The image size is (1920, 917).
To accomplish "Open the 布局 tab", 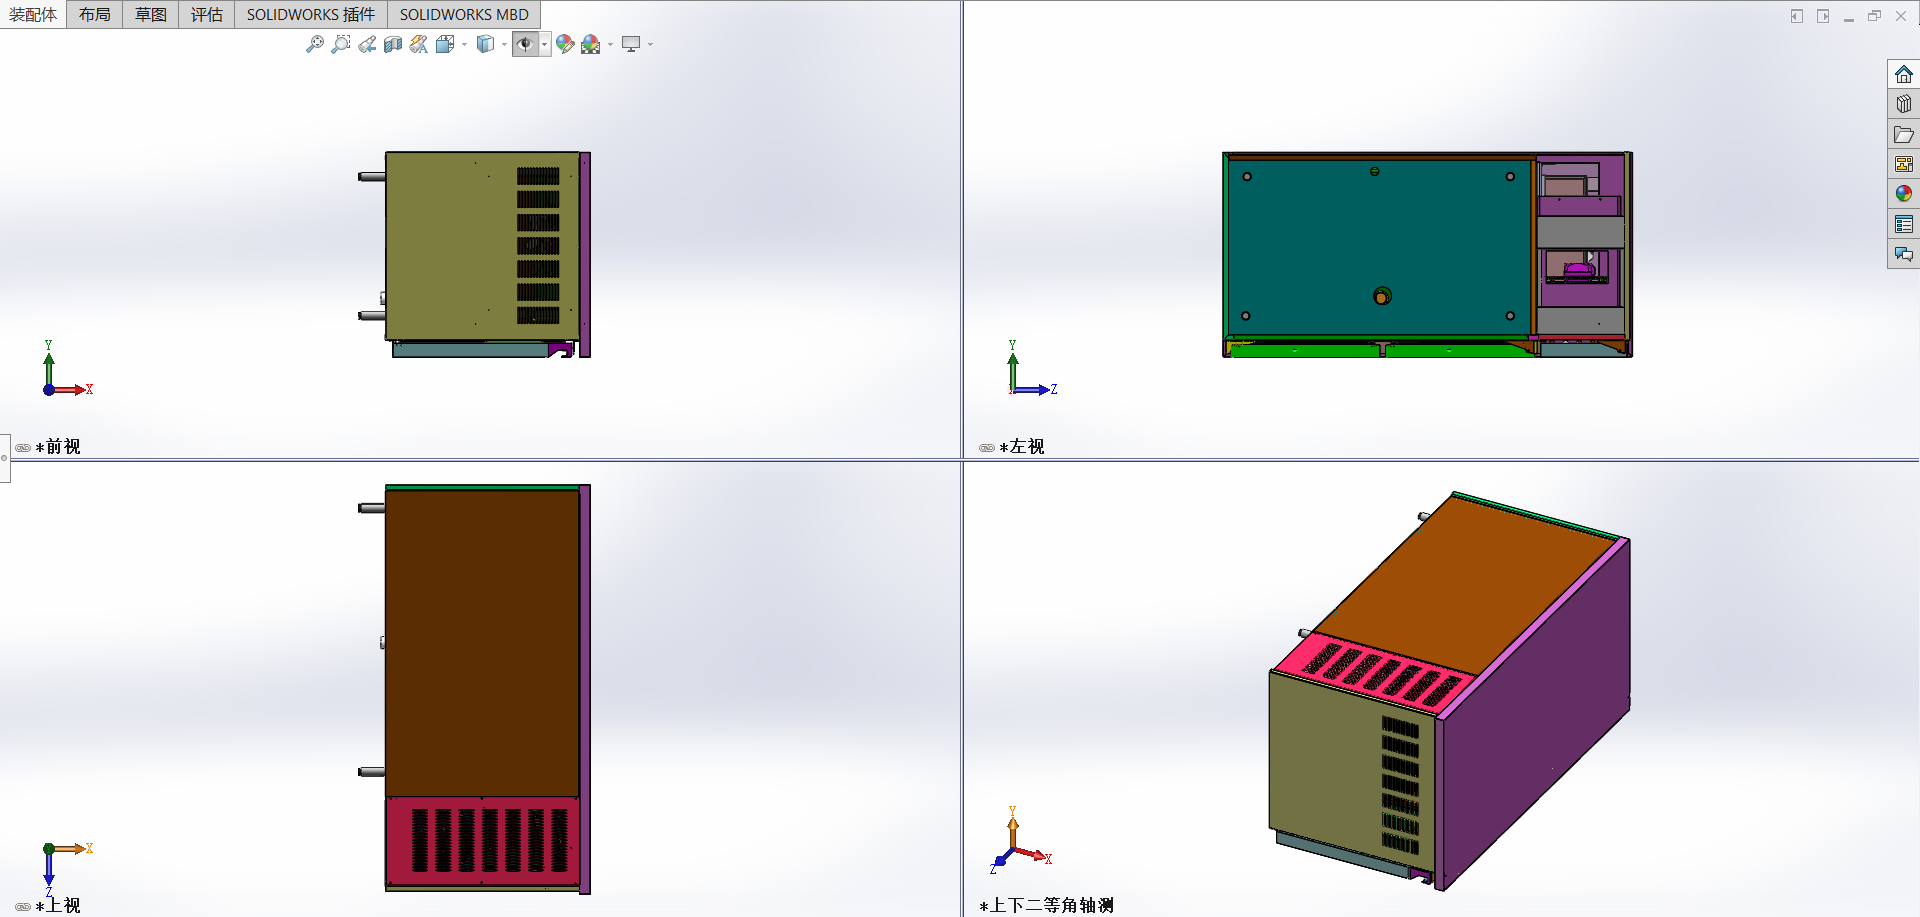I will tap(95, 14).
